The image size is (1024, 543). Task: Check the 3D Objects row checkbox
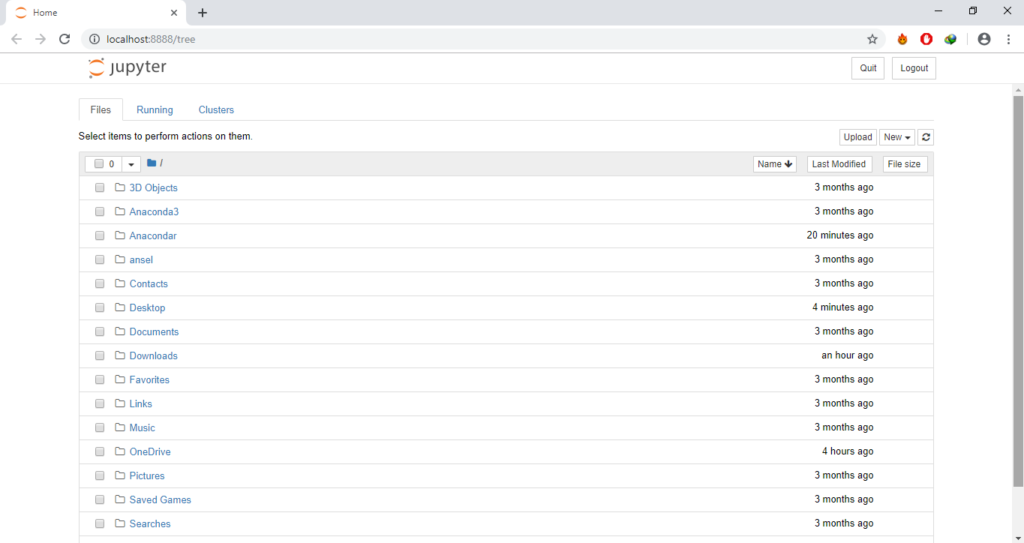pyautogui.click(x=99, y=188)
